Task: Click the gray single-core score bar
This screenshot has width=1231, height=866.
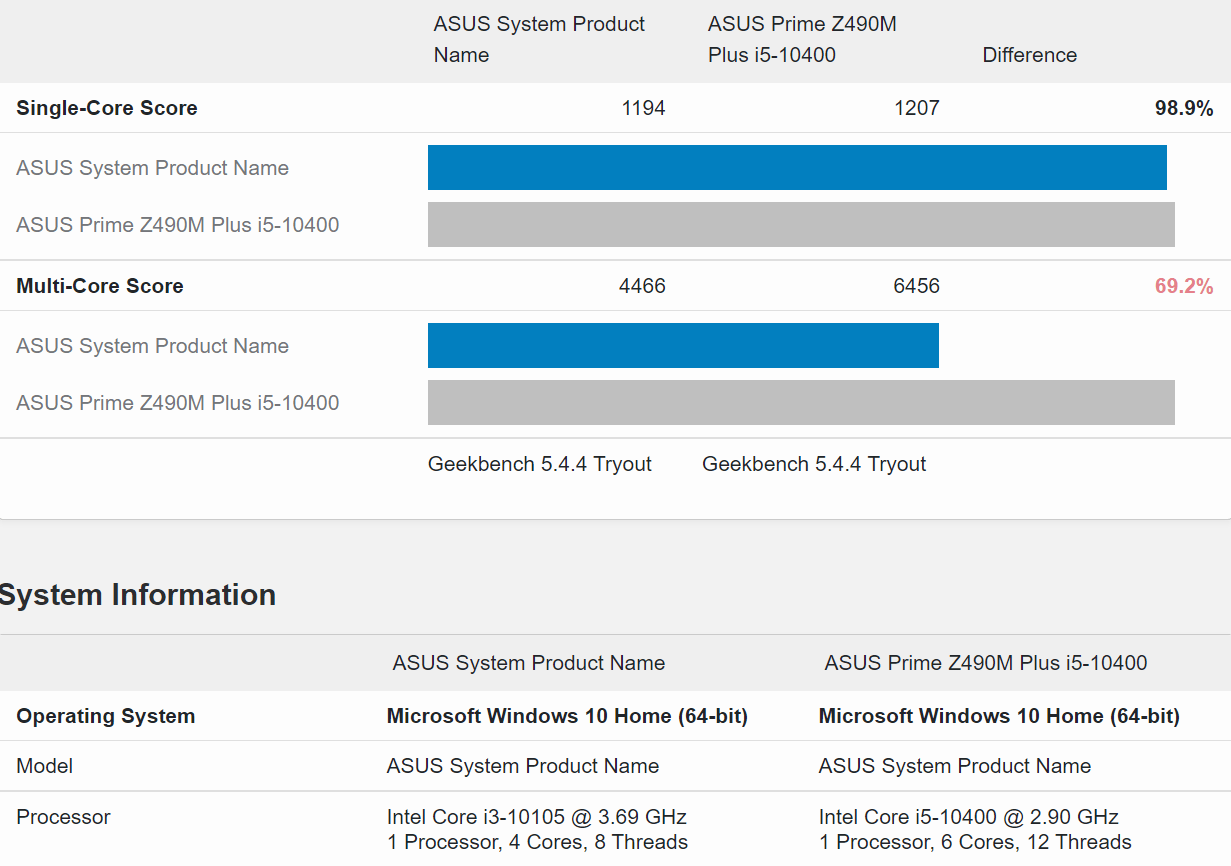Action: [x=800, y=224]
